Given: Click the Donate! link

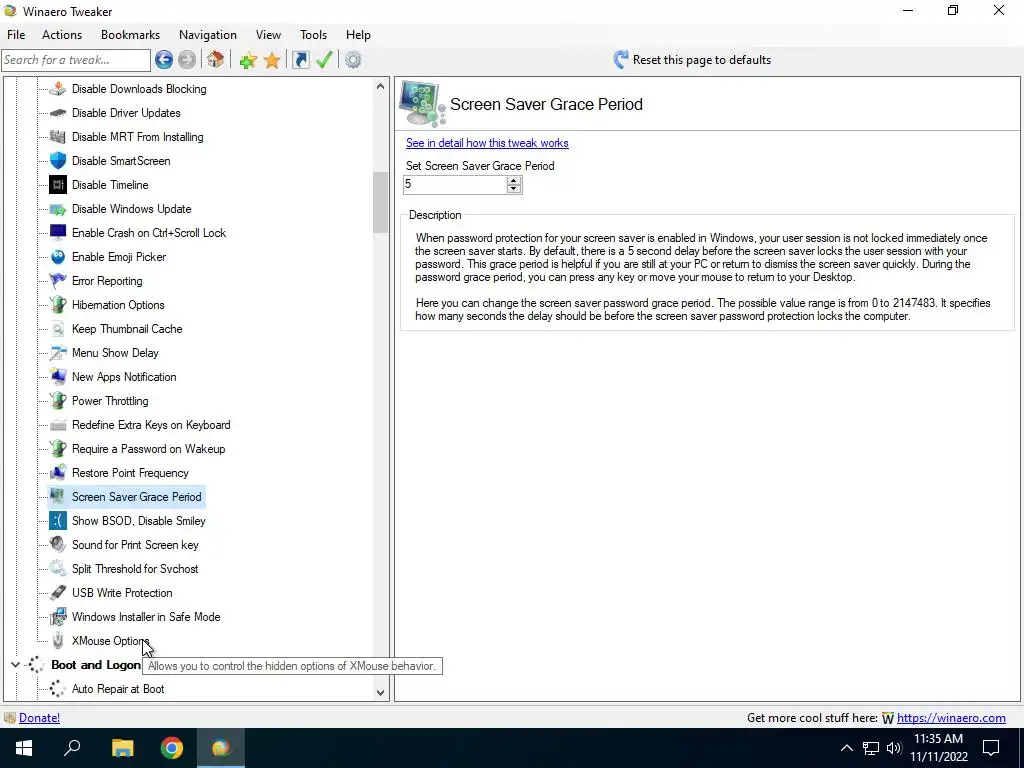Looking at the screenshot, I should pos(39,718).
